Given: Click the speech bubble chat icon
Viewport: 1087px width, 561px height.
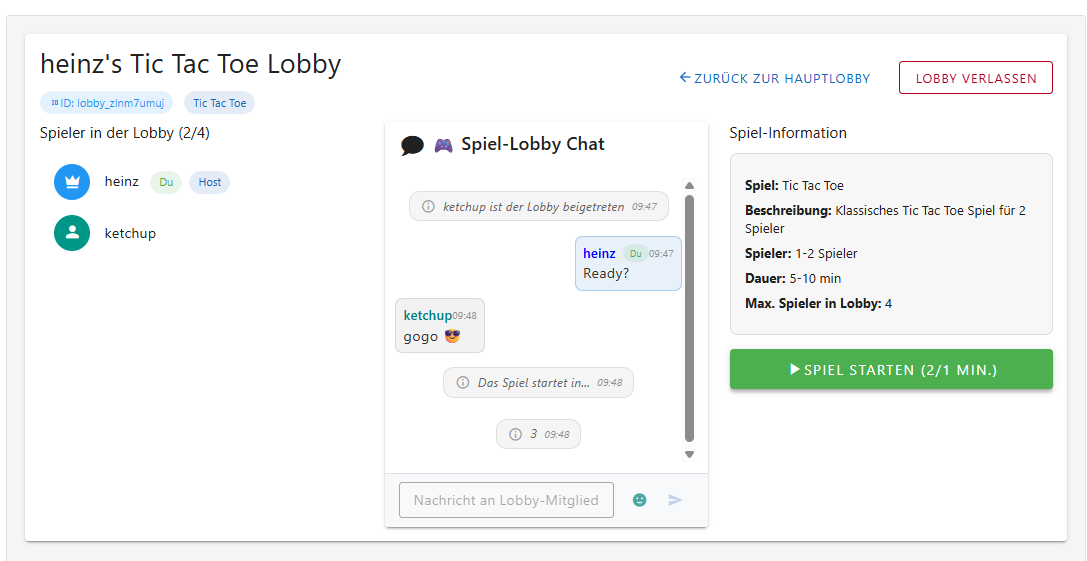Looking at the screenshot, I should 412,145.
